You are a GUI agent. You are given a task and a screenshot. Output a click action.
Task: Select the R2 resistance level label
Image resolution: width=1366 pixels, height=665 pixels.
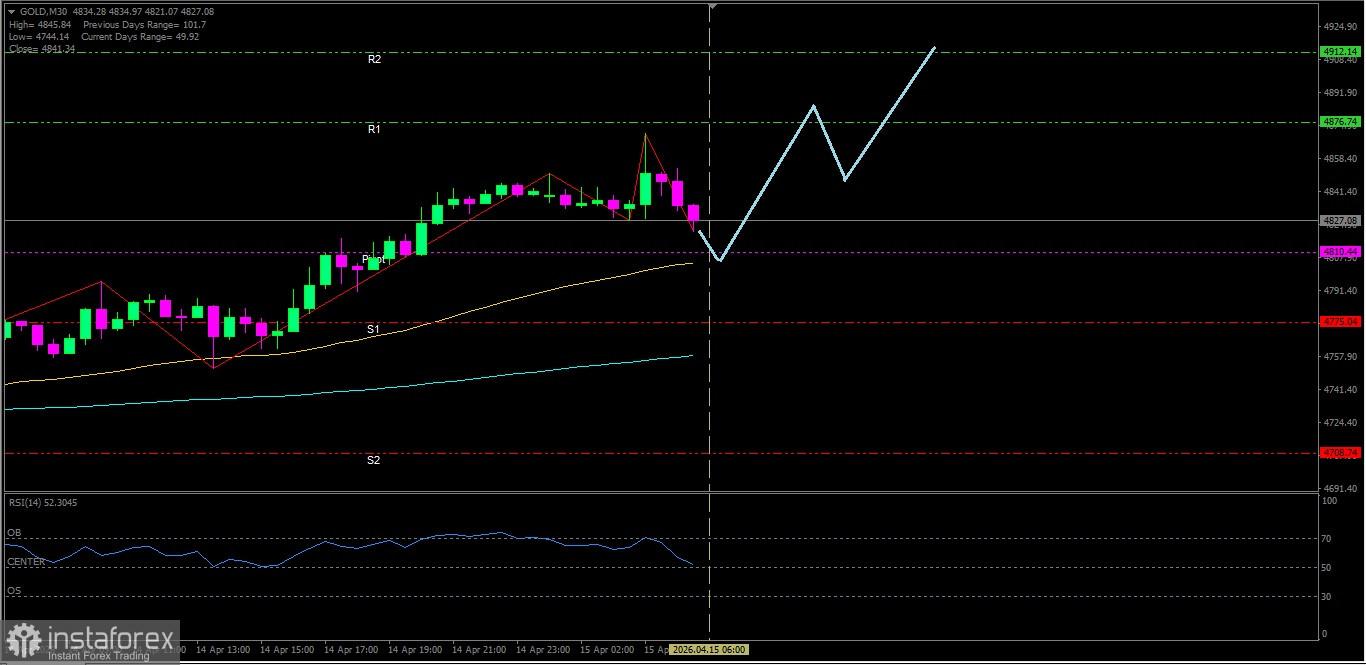coord(374,59)
